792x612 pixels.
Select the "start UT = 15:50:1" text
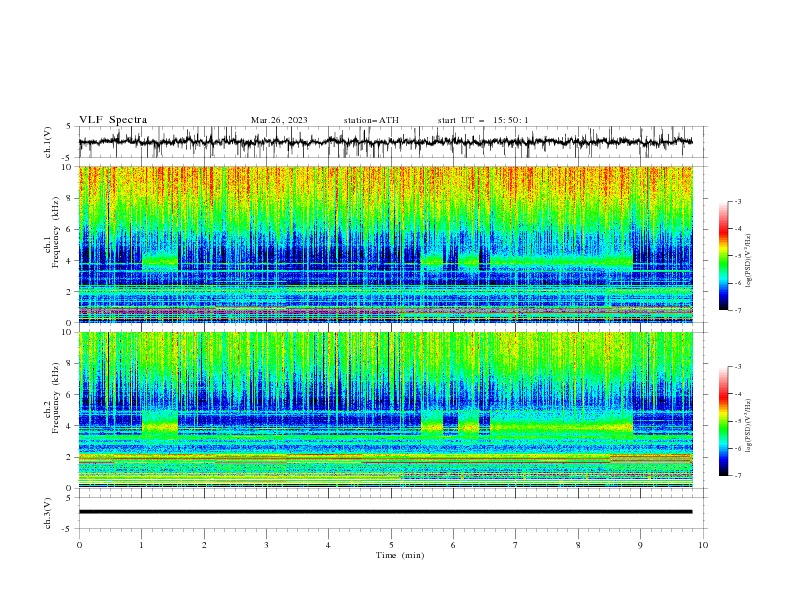coord(483,120)
